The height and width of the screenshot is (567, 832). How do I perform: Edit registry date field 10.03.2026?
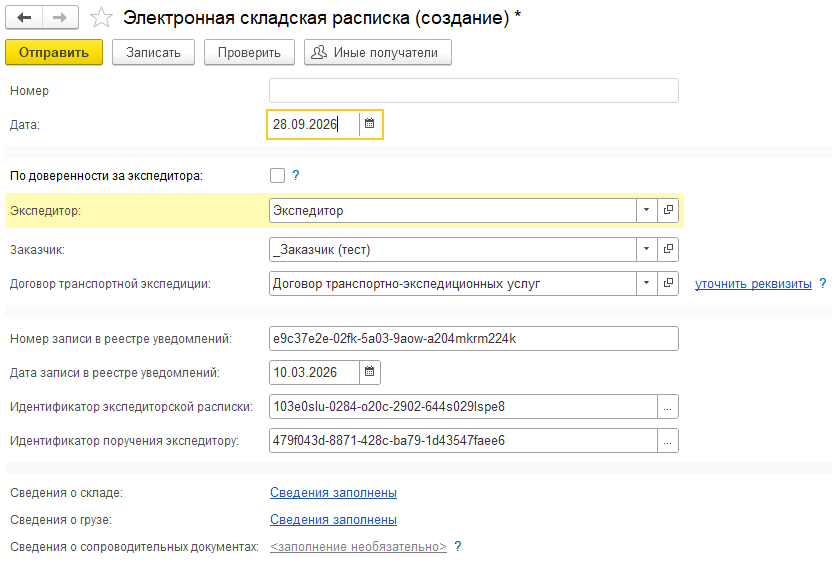click(x=314, y=372)
